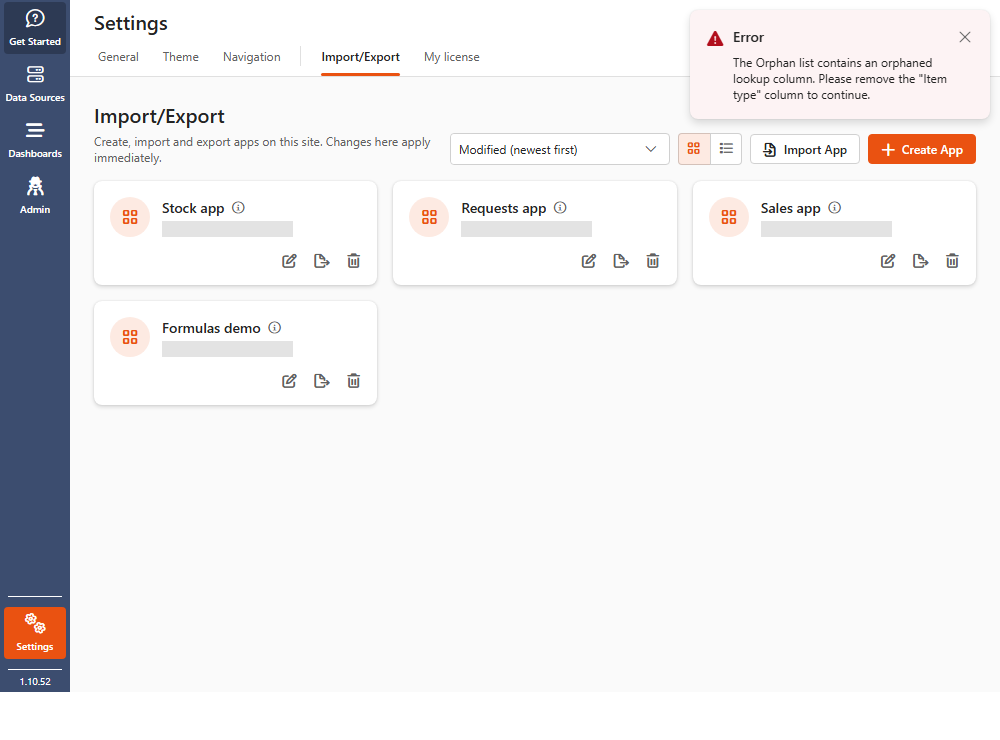Open the Get Started help section
The width and height of the screenshot is (1000, 740).
(x=34, y=28)
